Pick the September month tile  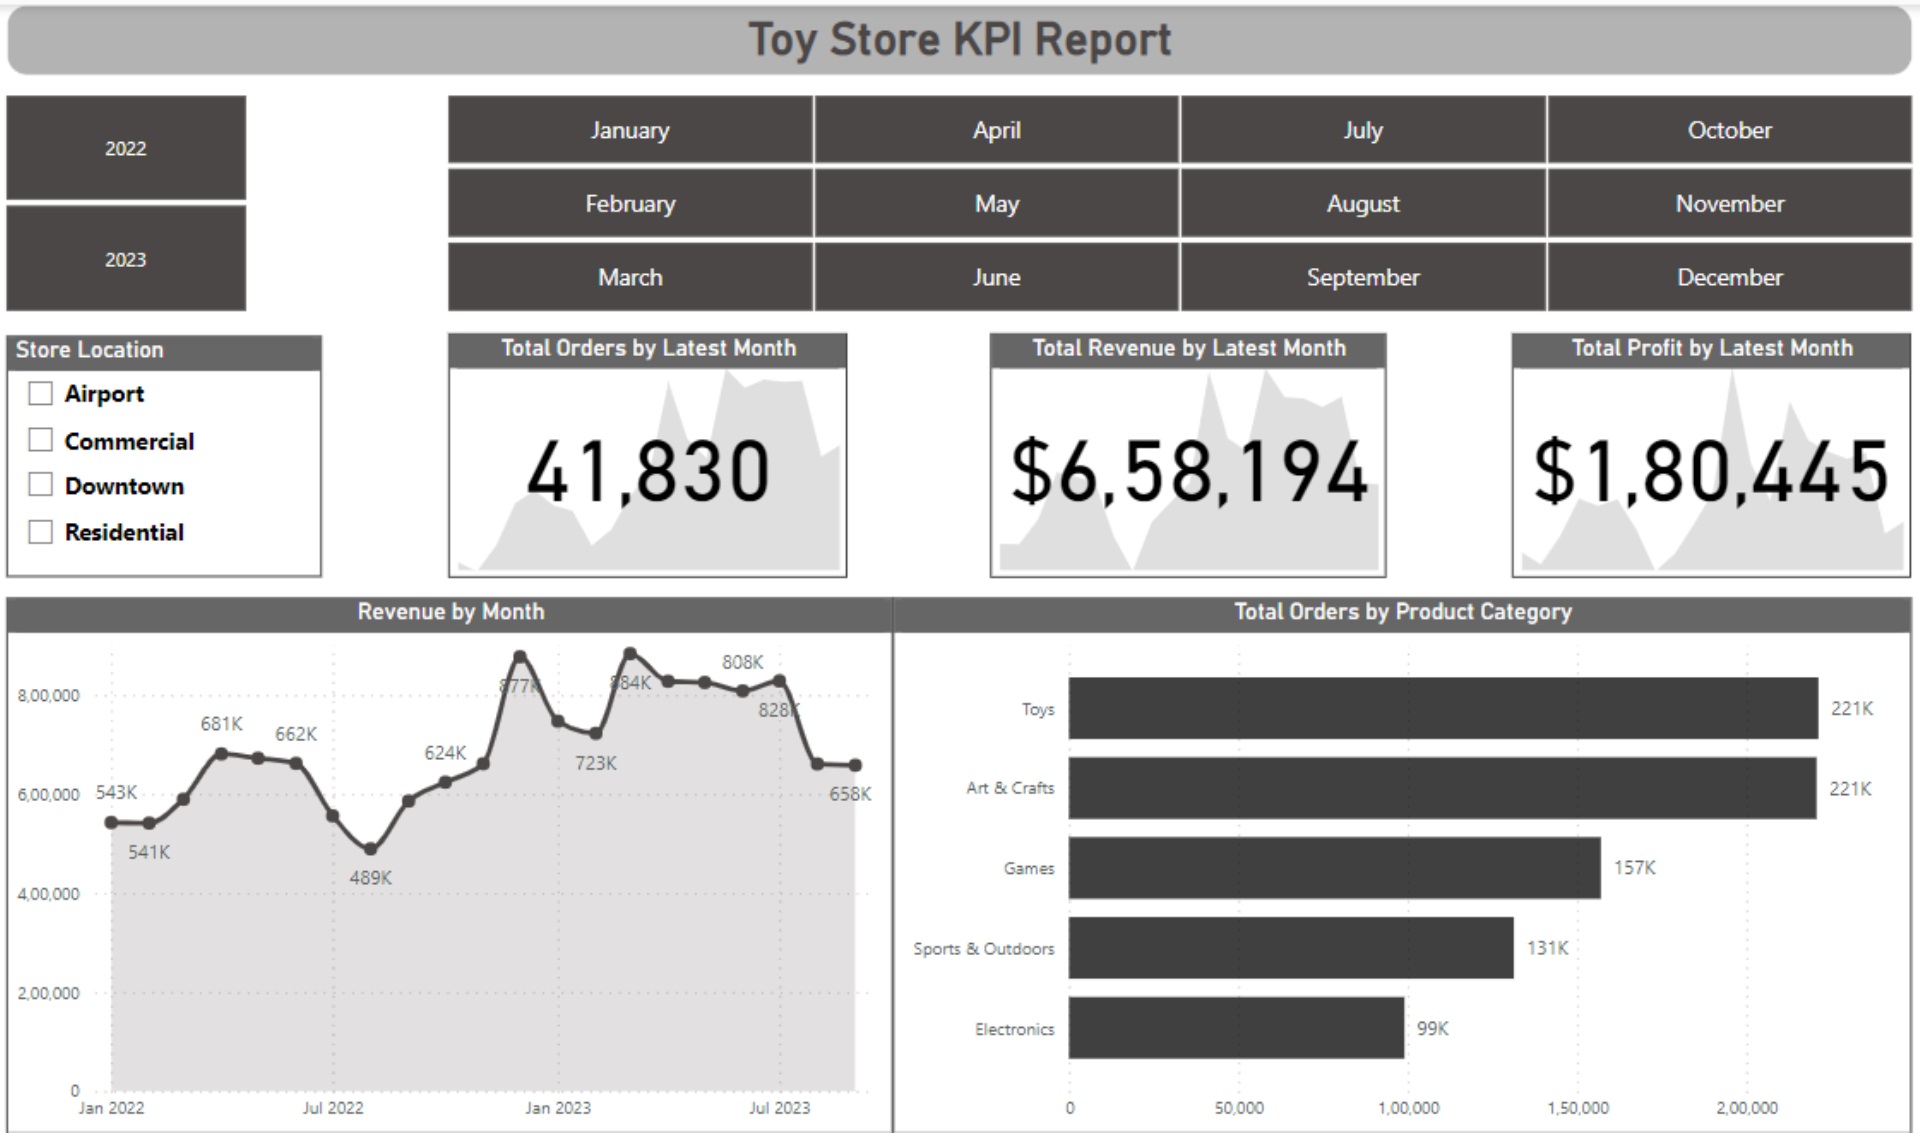1362,277
